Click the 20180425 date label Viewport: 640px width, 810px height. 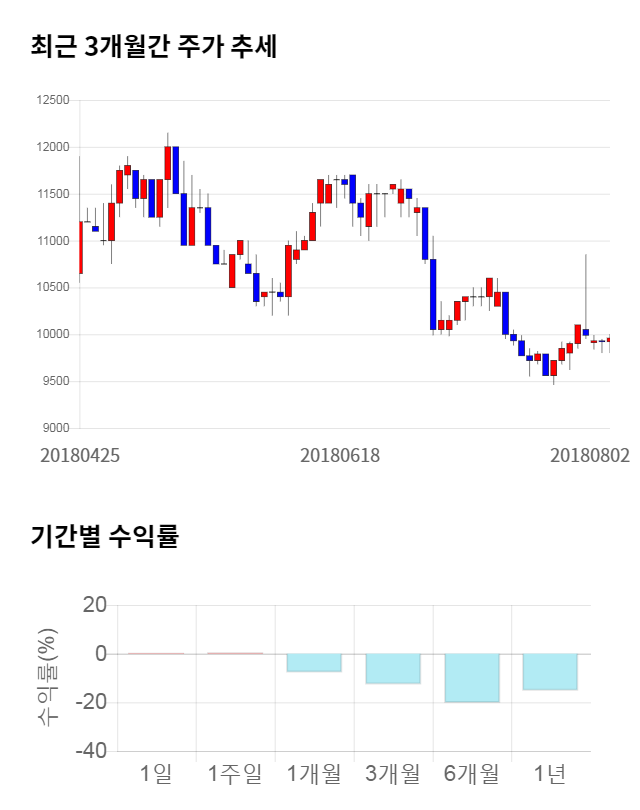click(x=80, y=455)
